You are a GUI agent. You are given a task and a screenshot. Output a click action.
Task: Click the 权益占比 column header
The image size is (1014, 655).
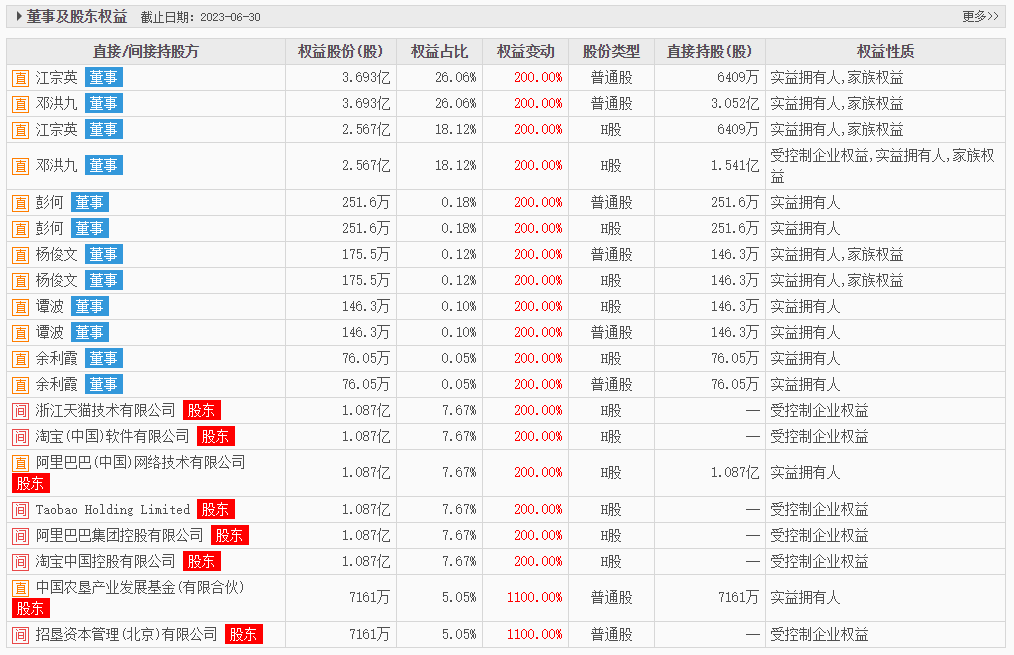[439, 52]
